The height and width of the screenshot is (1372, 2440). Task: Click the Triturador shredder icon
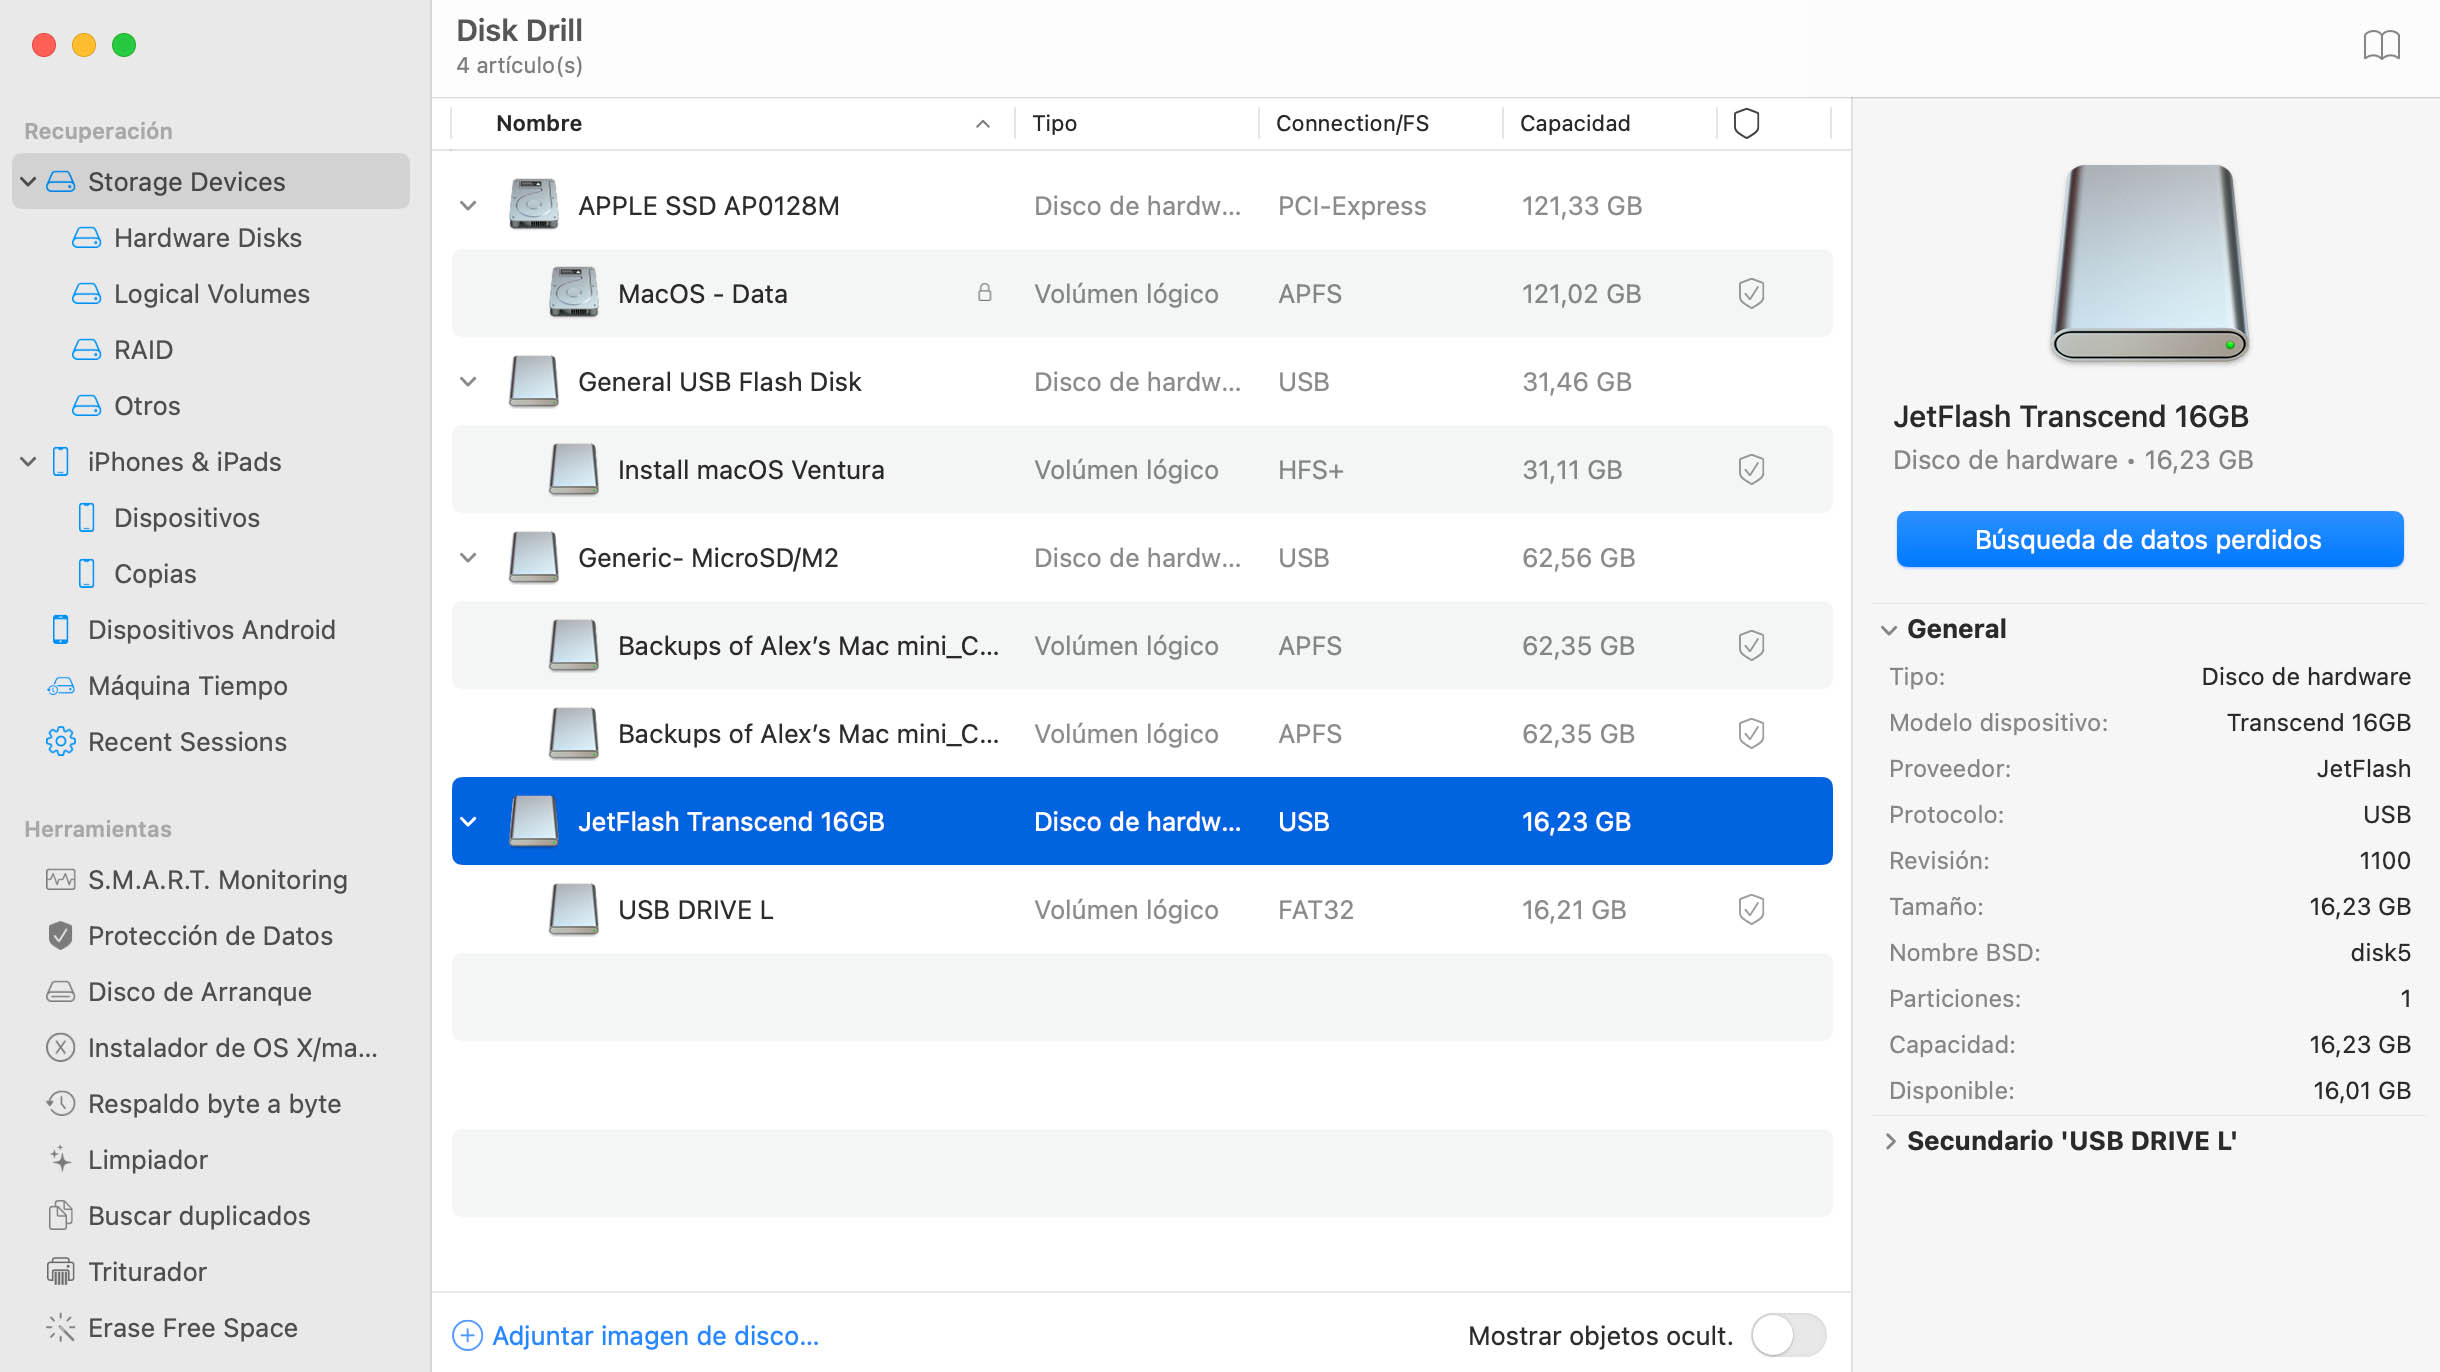click(60, 1271)
